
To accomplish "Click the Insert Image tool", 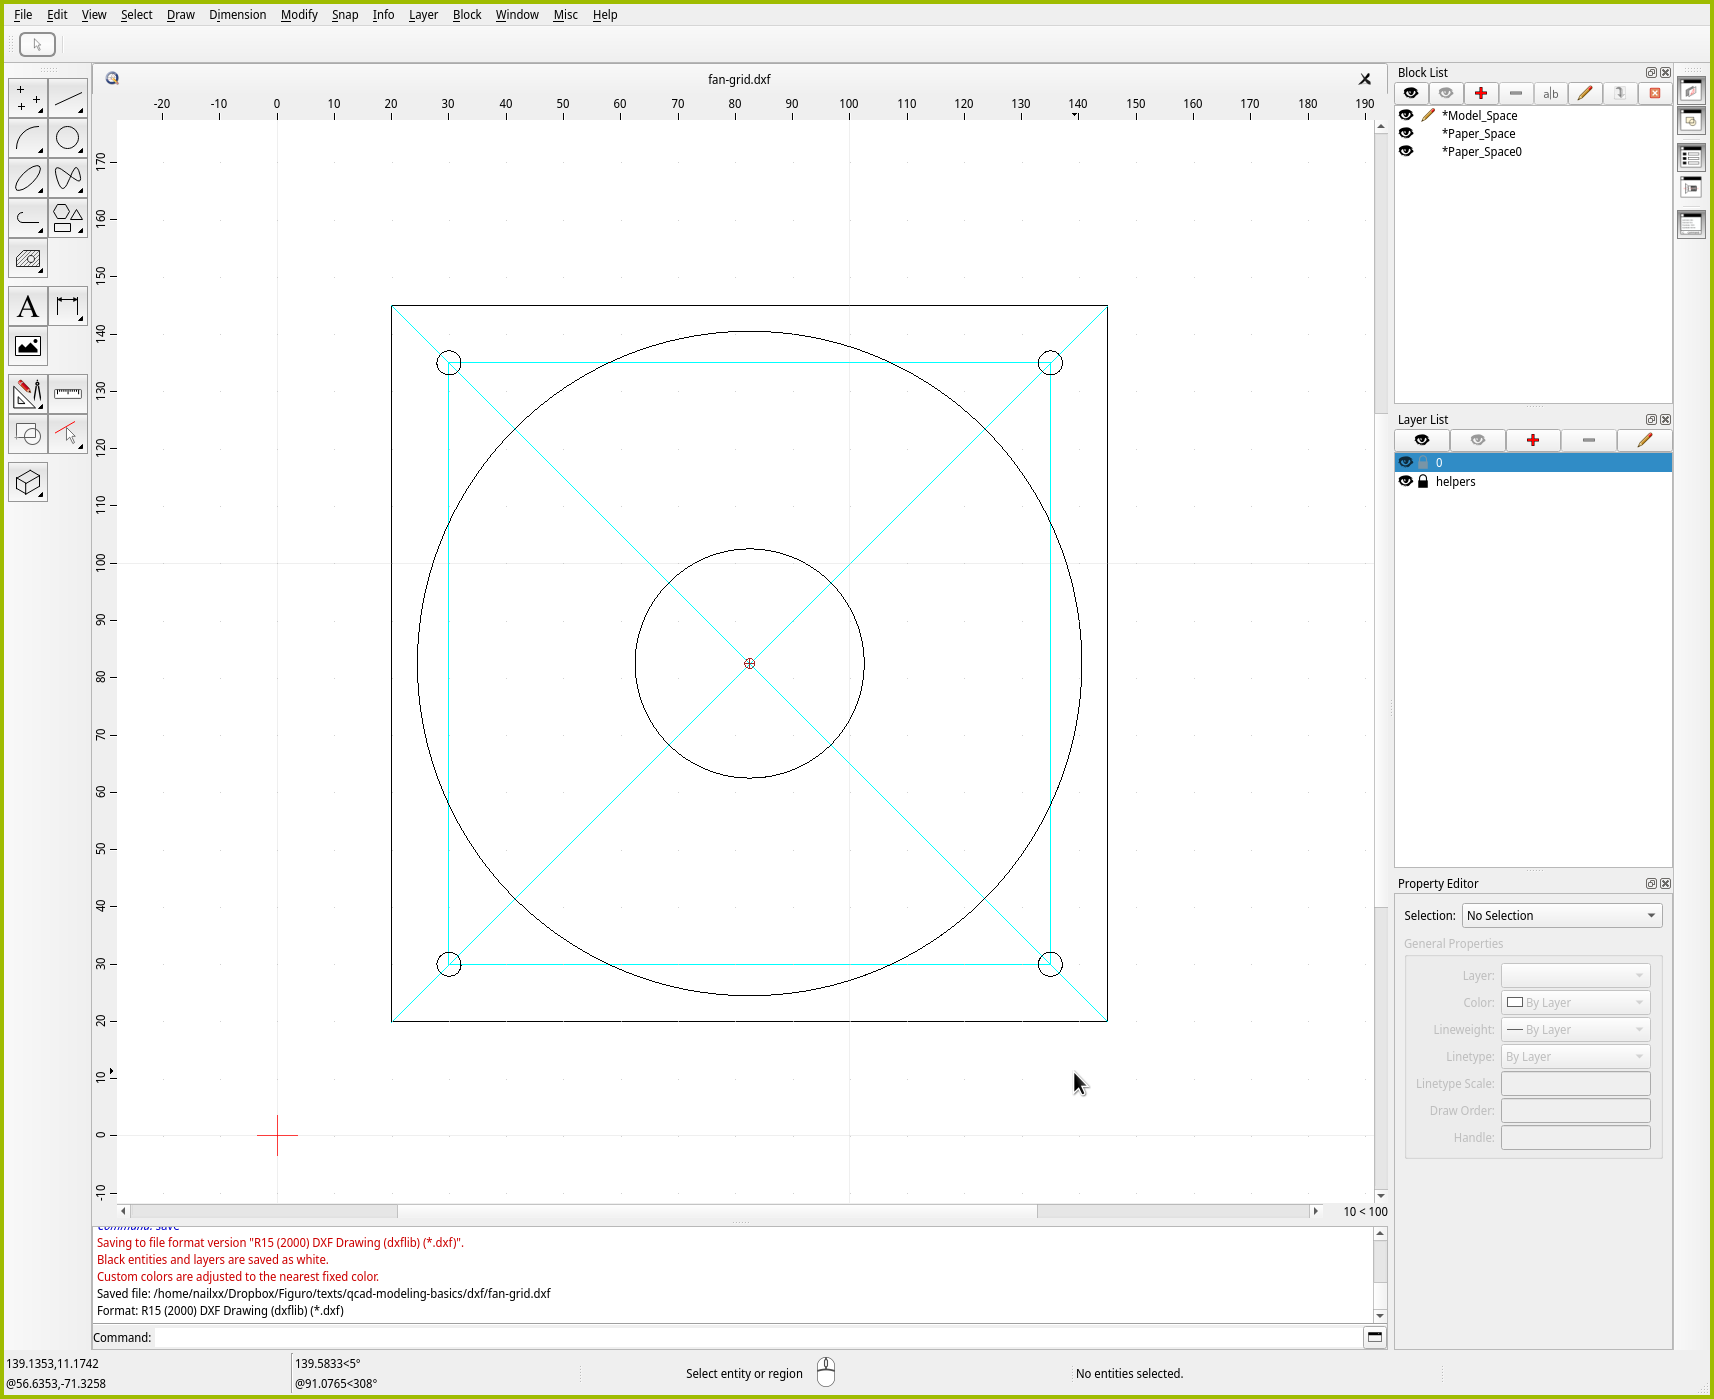I will tap(28, 347).
